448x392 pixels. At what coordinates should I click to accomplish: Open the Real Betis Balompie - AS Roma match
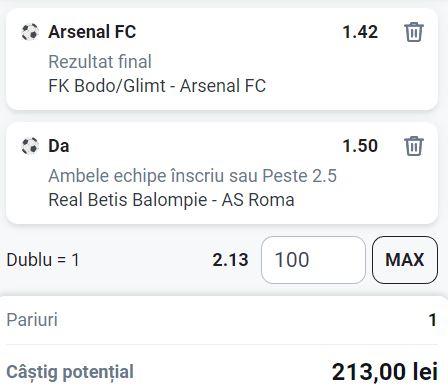tap(171, 200)
